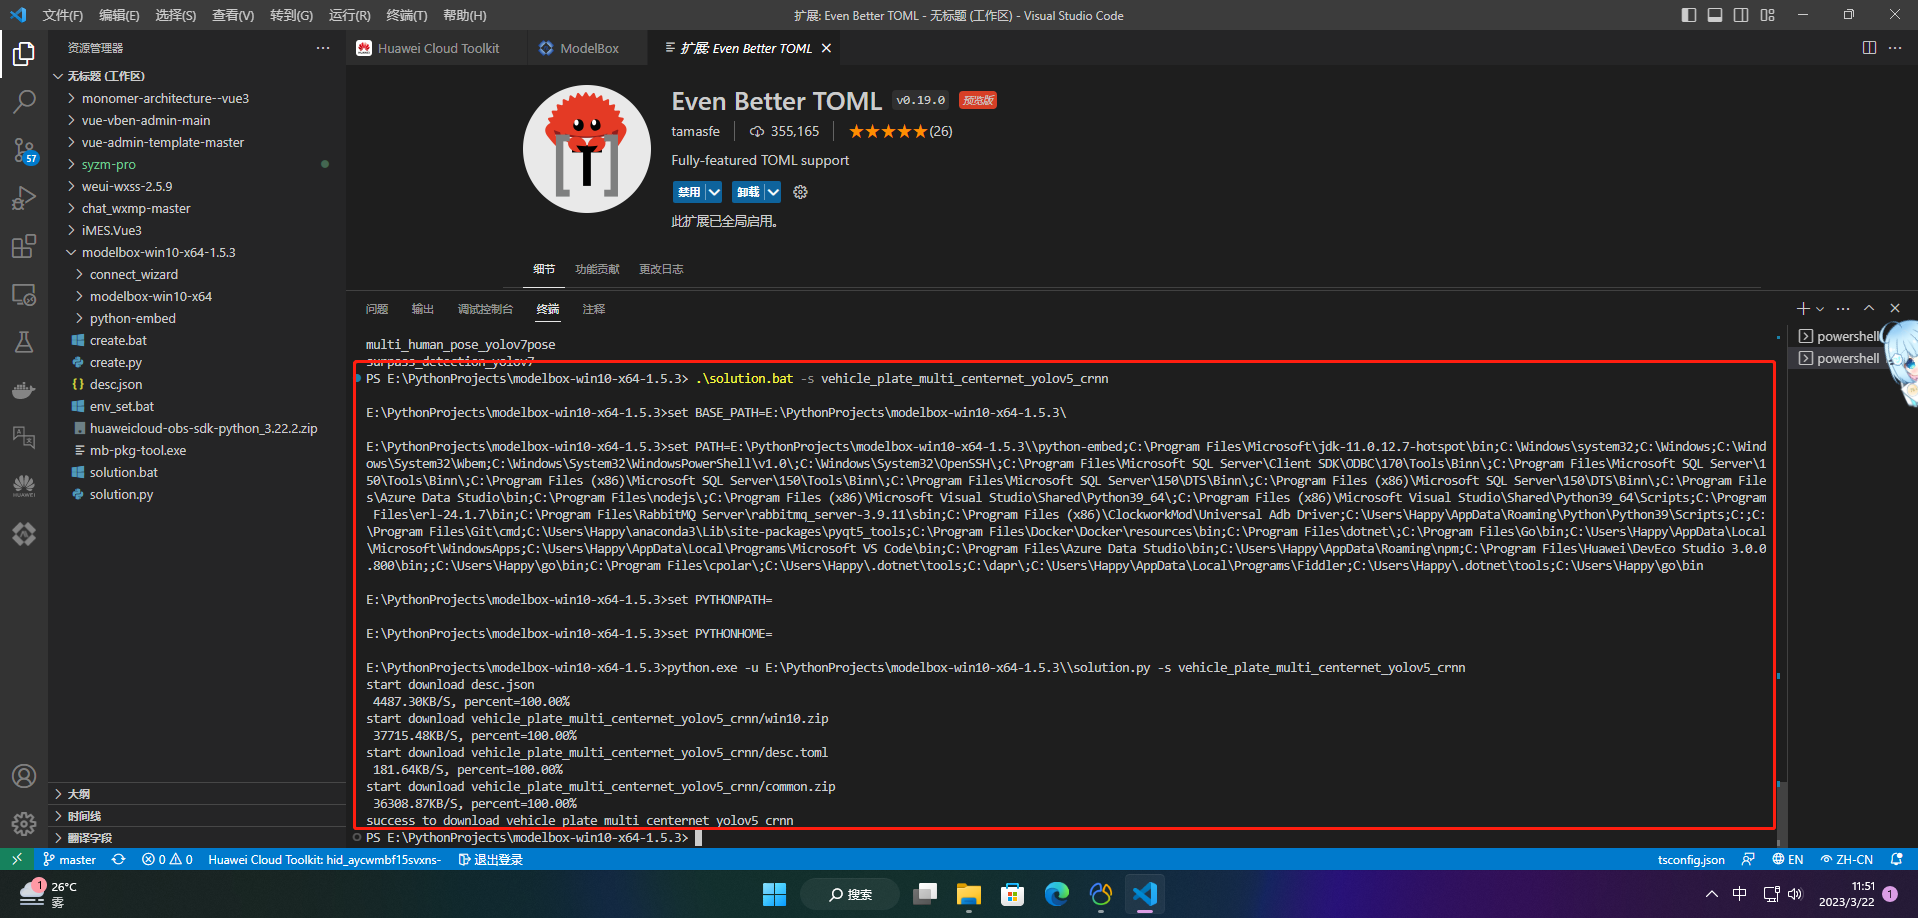
Task: Split the editor to the right
Action: point(1869,48)
